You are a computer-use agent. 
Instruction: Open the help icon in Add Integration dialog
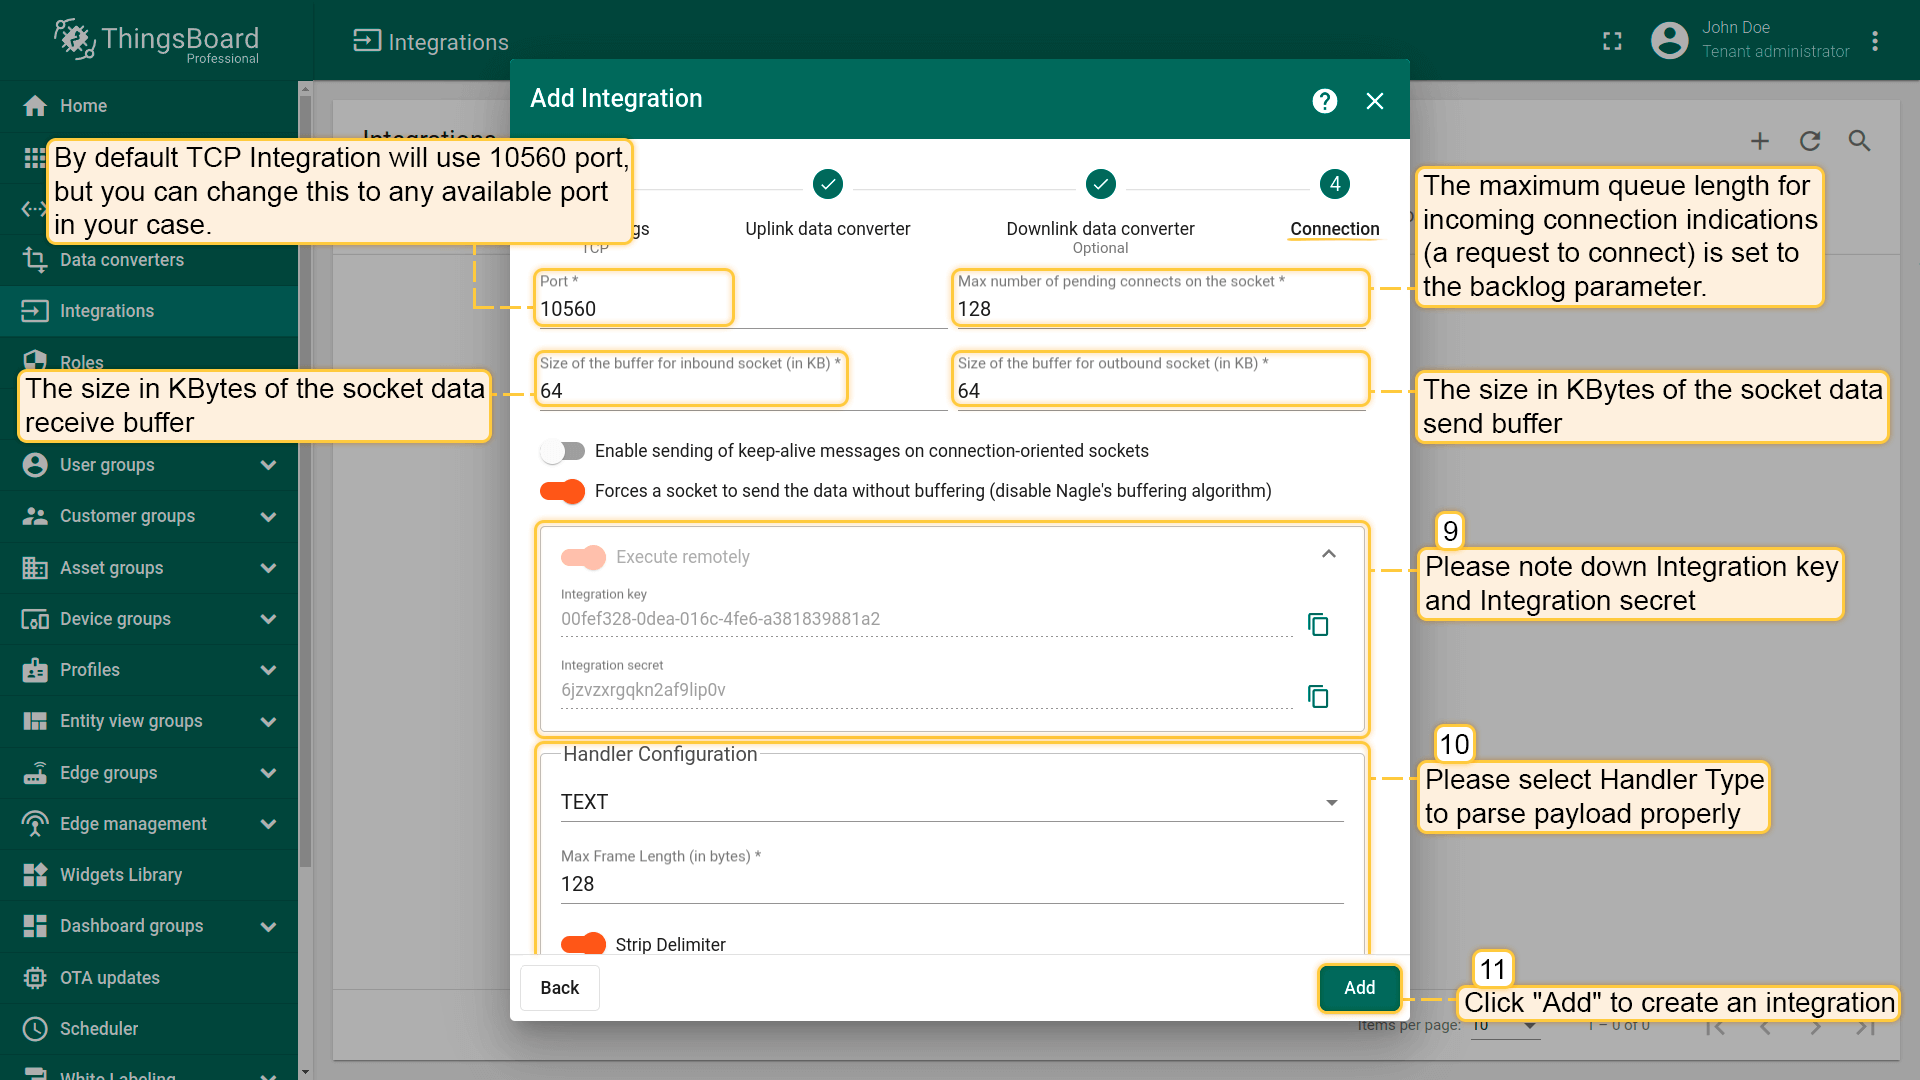coord(1325,101)
